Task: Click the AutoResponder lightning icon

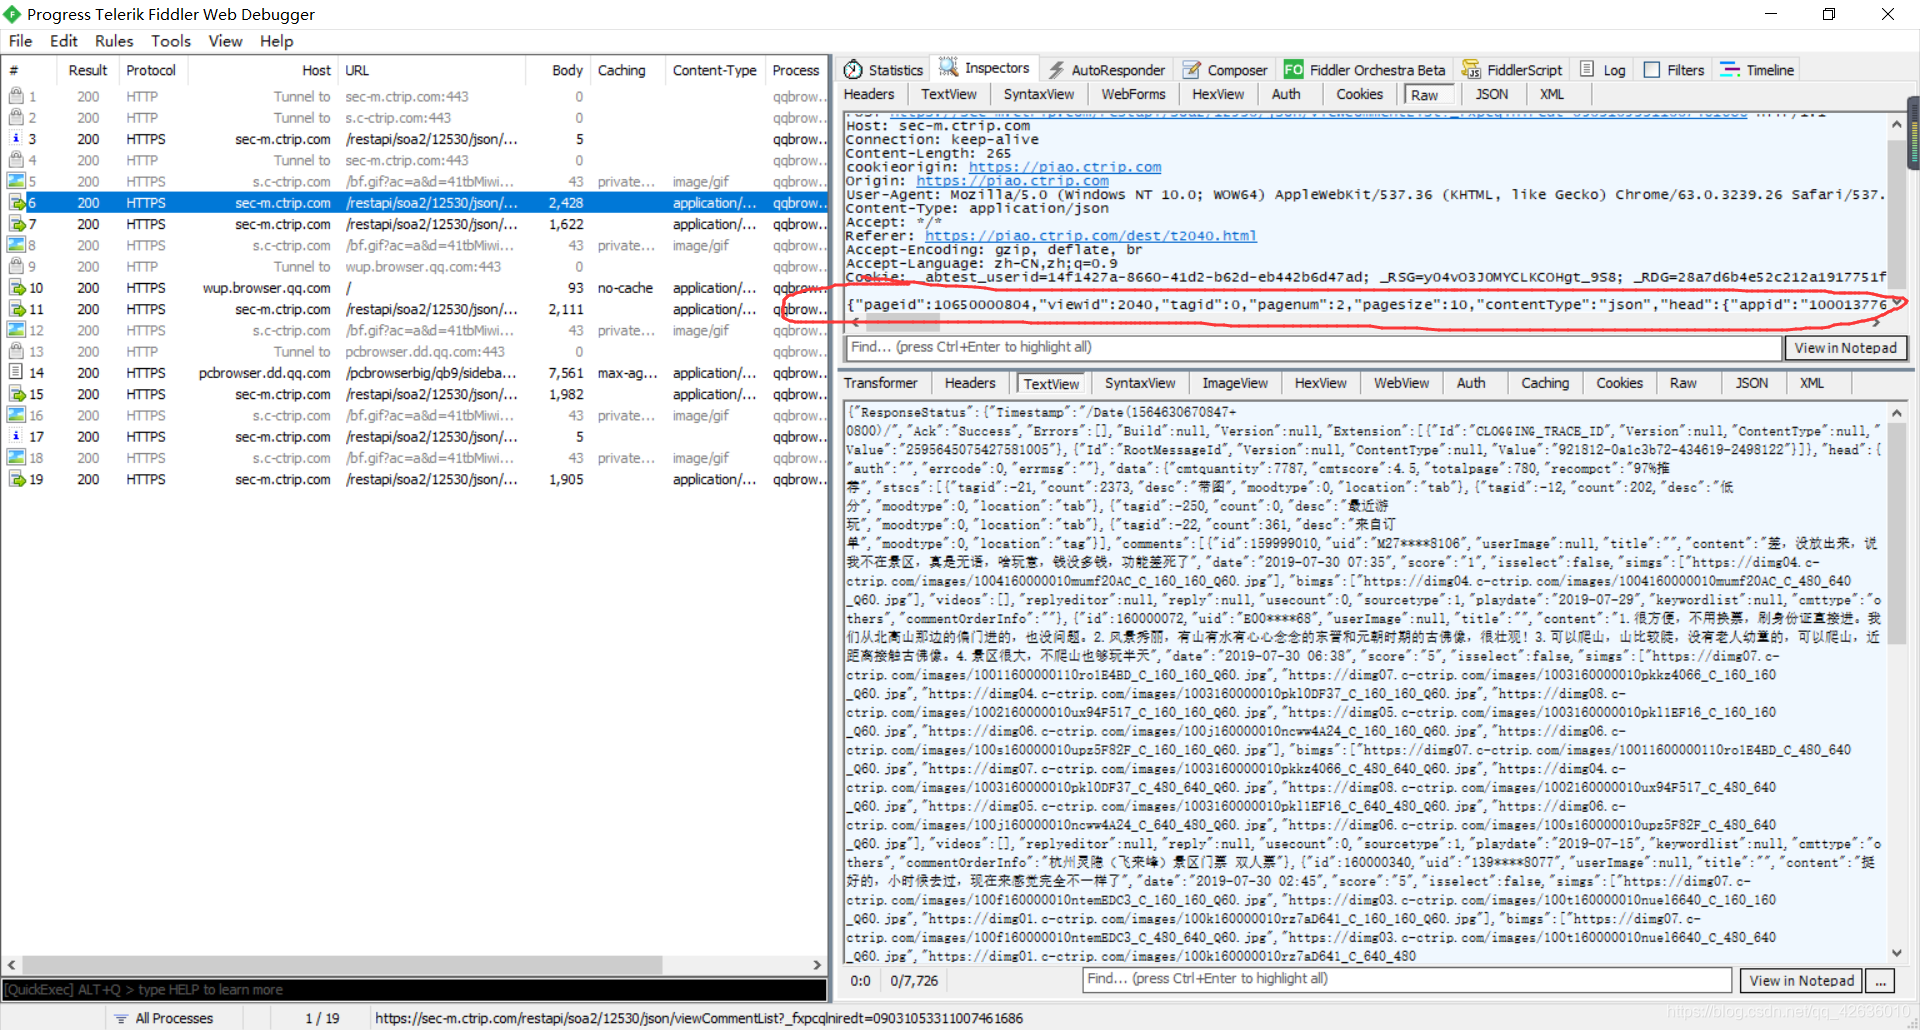Action: tap(1056, 70)
